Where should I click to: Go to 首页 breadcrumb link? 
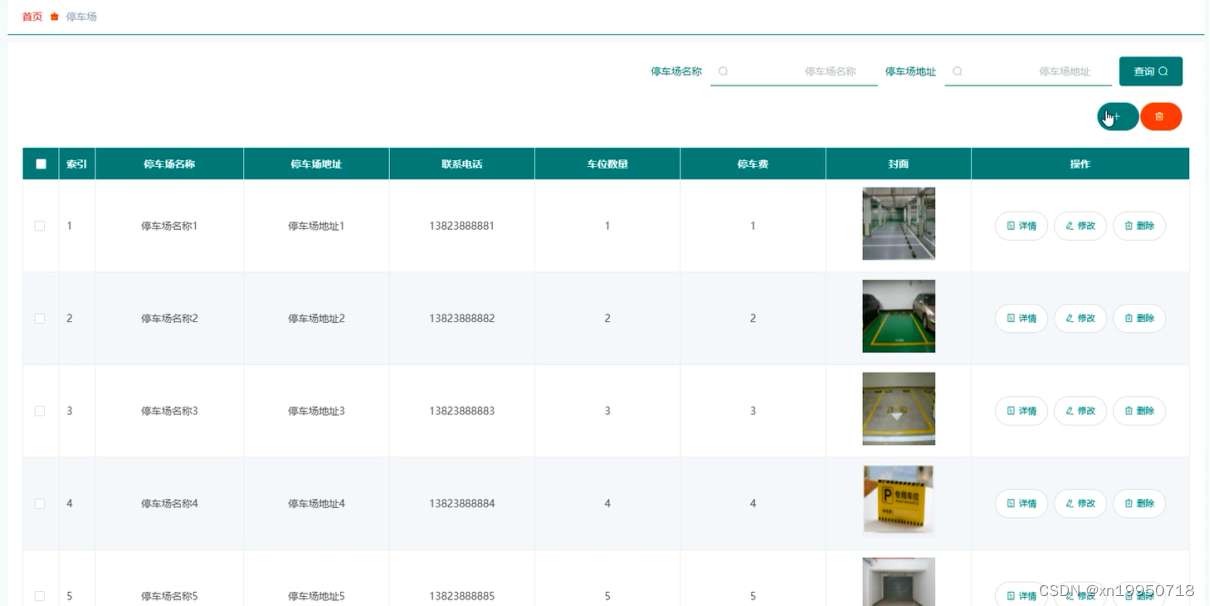tap(32, 17)
